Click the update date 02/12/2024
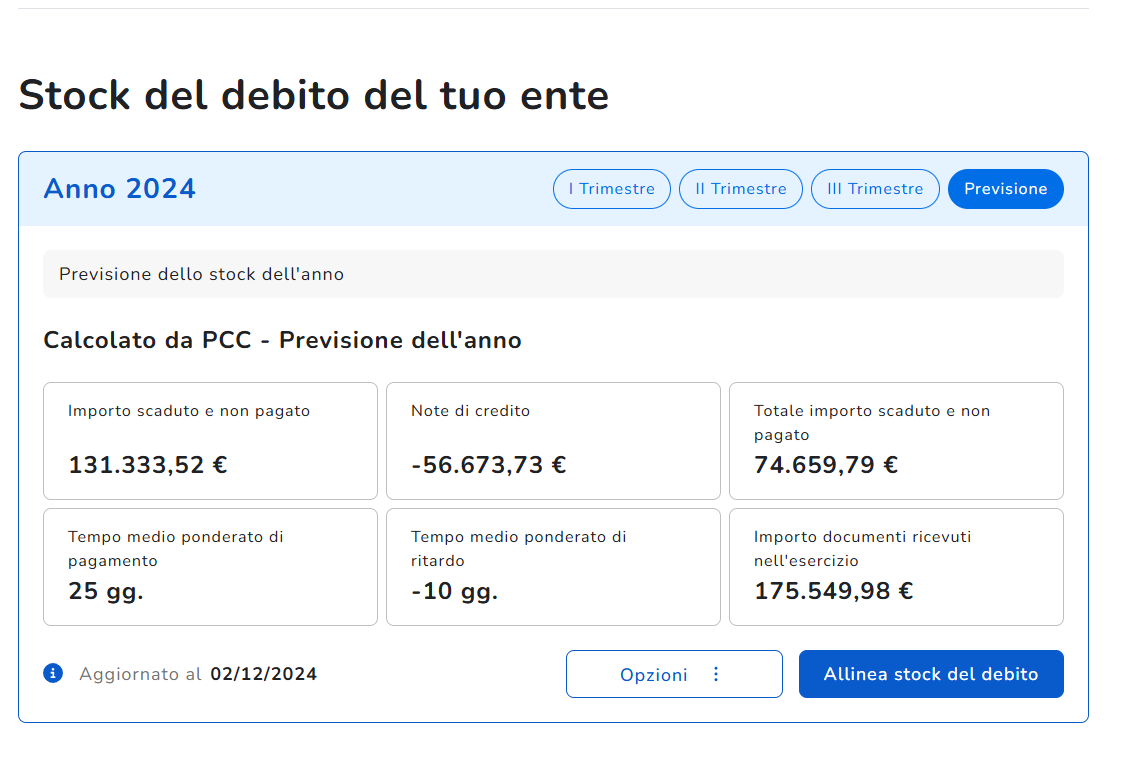 (263, 674)
